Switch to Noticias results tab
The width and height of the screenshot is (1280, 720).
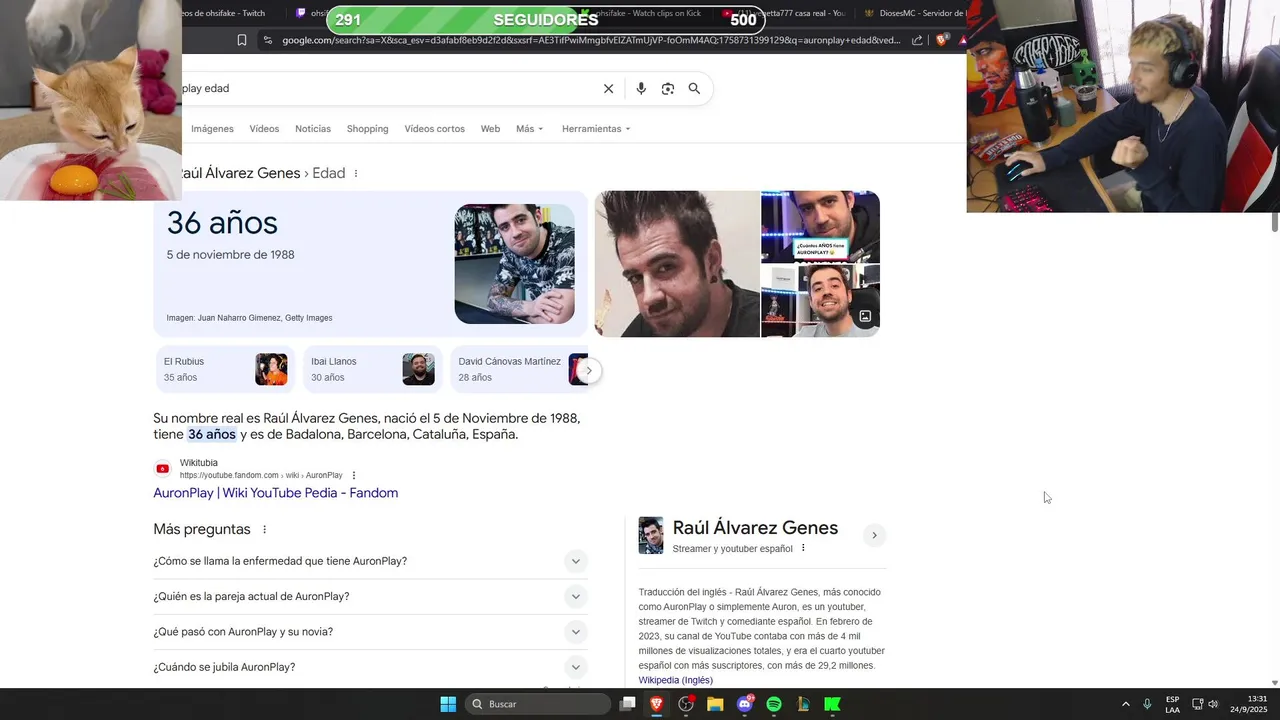tap(313, 129)
